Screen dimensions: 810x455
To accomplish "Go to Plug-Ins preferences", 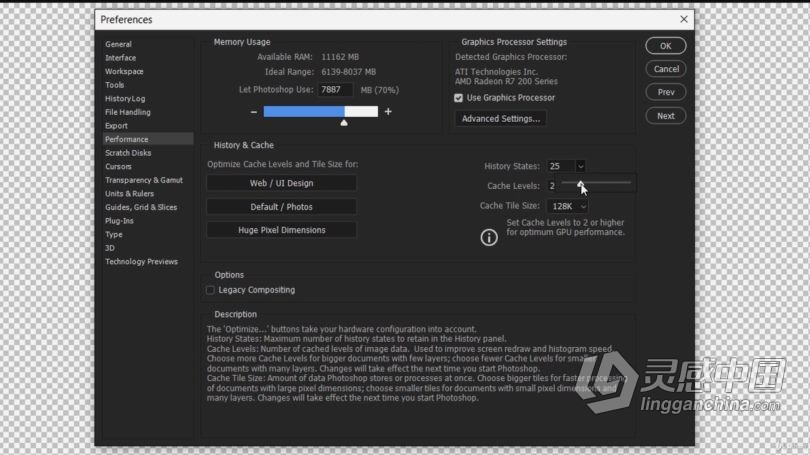I will coord(119,221).
